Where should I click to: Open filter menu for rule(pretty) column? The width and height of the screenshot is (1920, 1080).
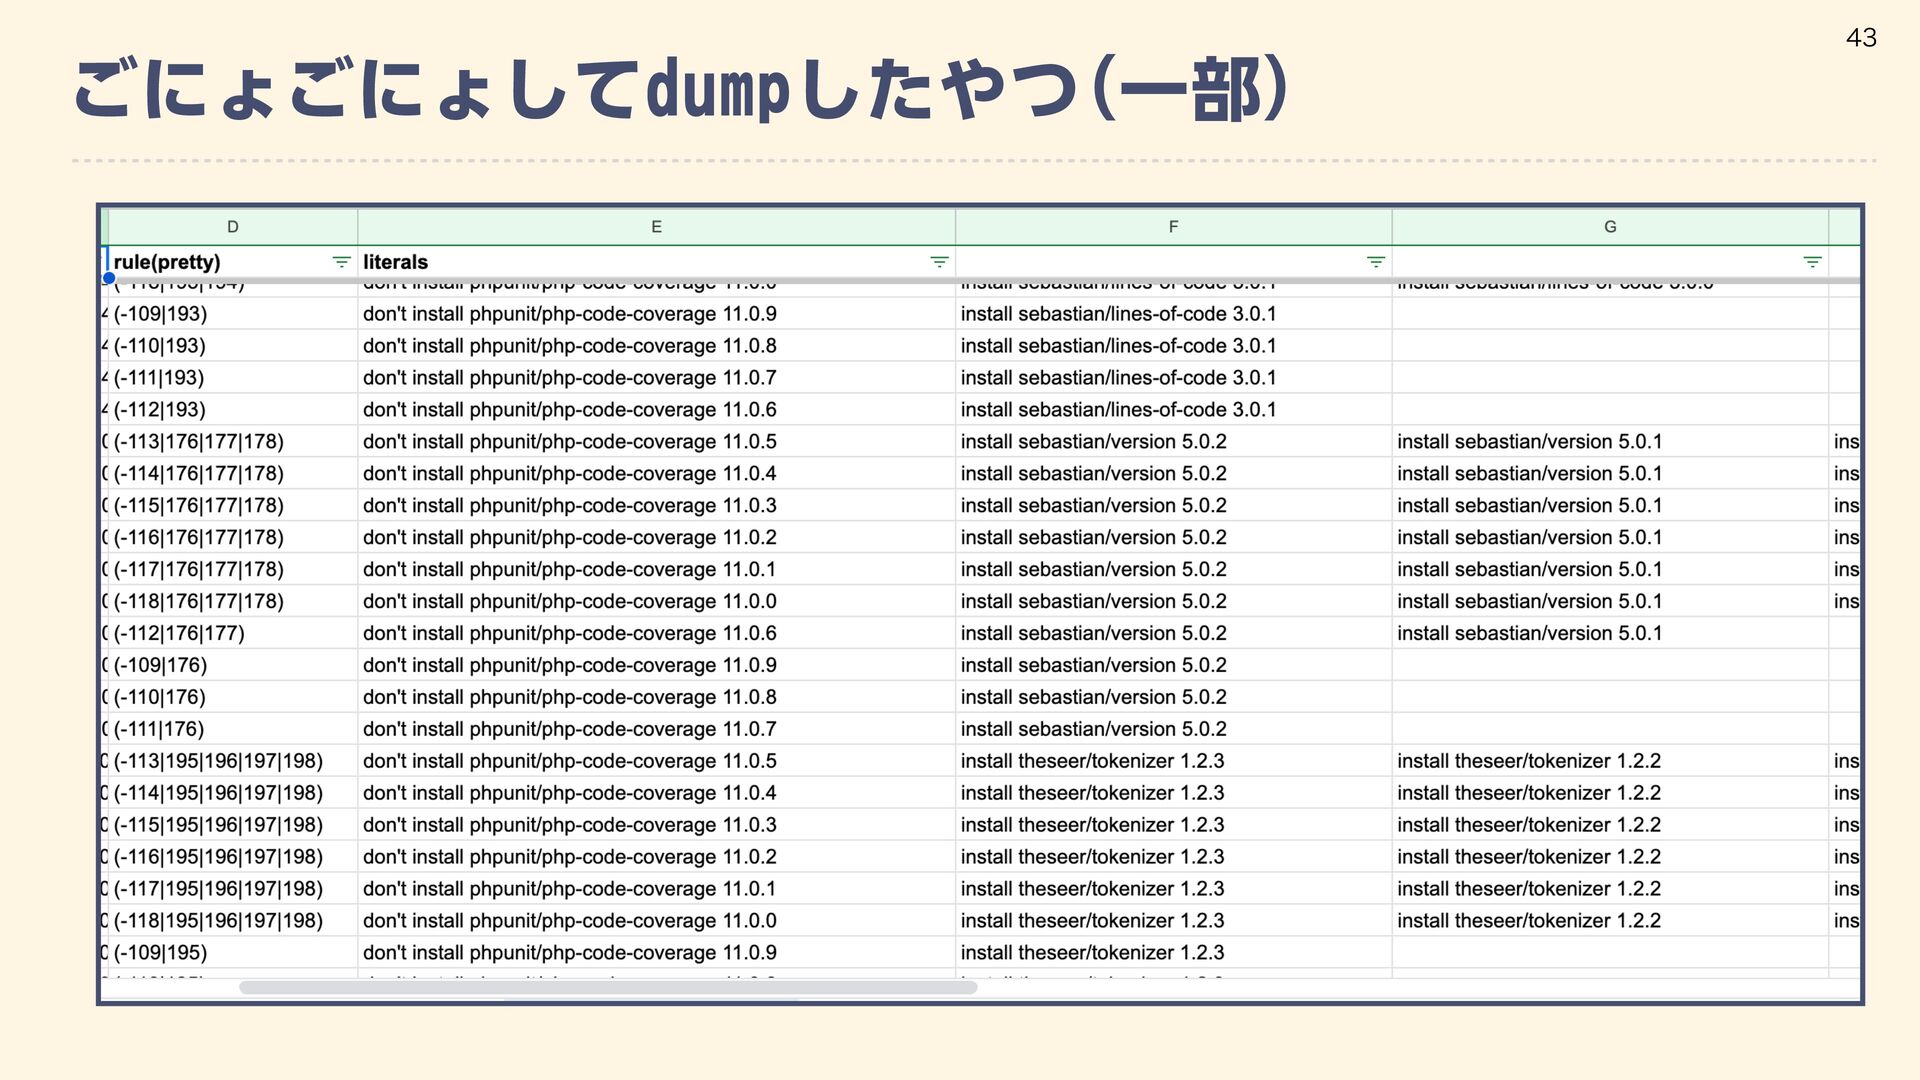(x=341, y=262)
